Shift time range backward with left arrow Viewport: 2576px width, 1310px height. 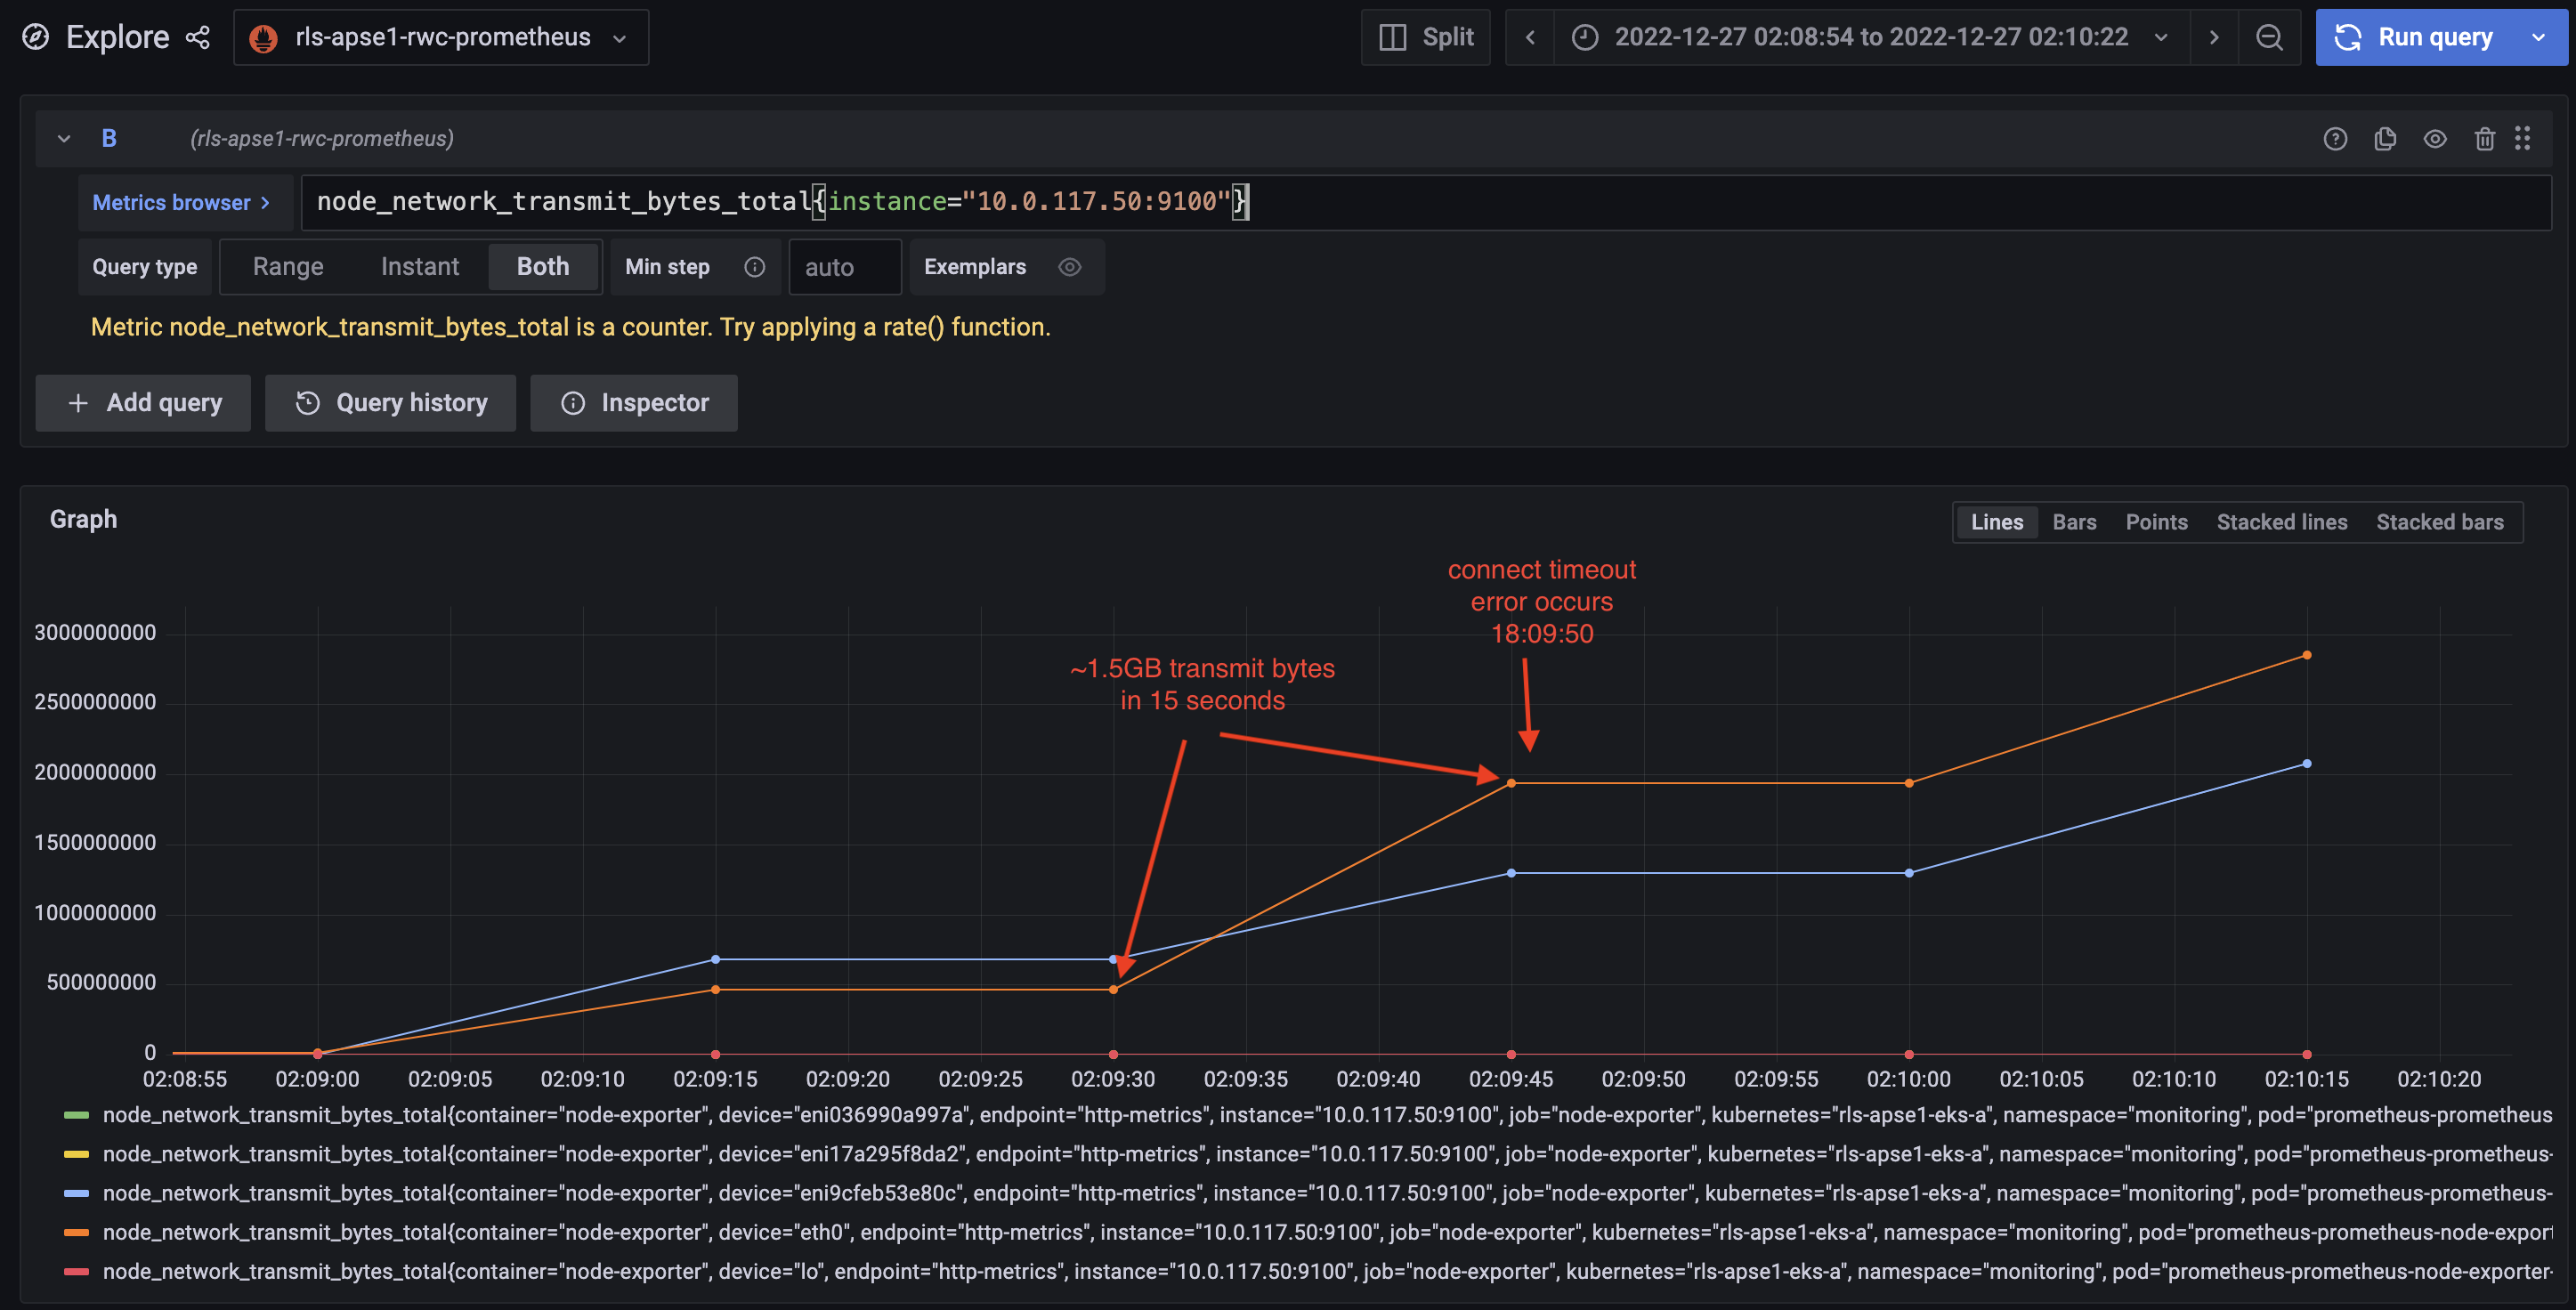point(1529,38)
